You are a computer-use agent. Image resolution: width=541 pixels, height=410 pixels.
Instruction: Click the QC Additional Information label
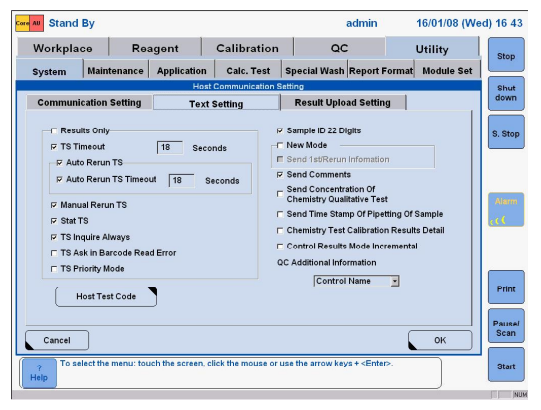[326, 263]
